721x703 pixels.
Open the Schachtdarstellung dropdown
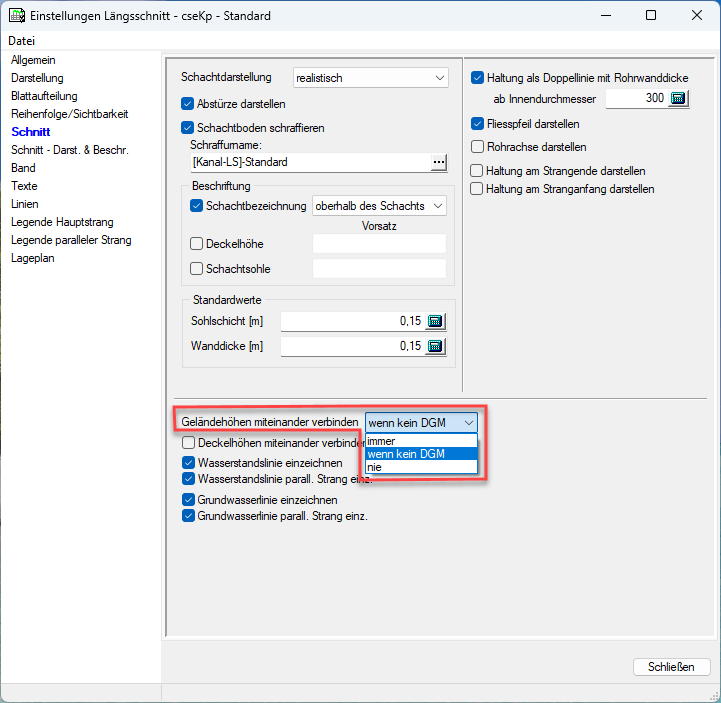pos(370,77)
